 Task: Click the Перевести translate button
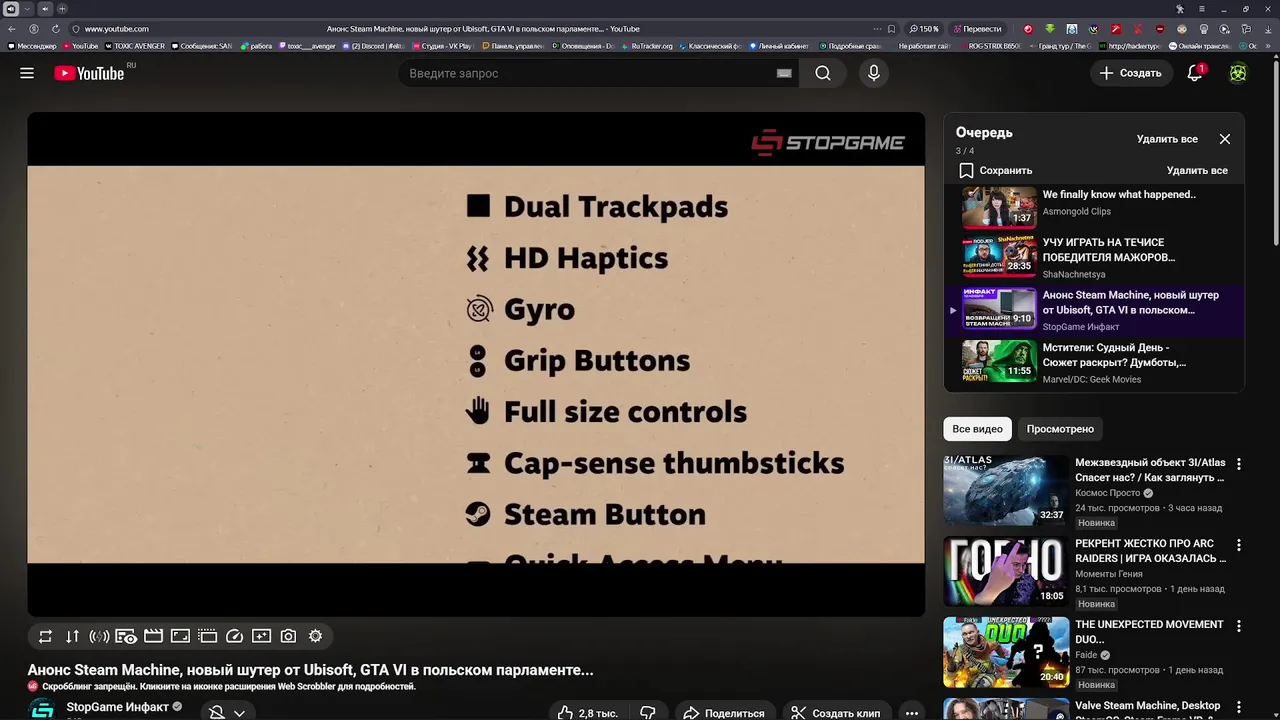(x=978, y=29)
